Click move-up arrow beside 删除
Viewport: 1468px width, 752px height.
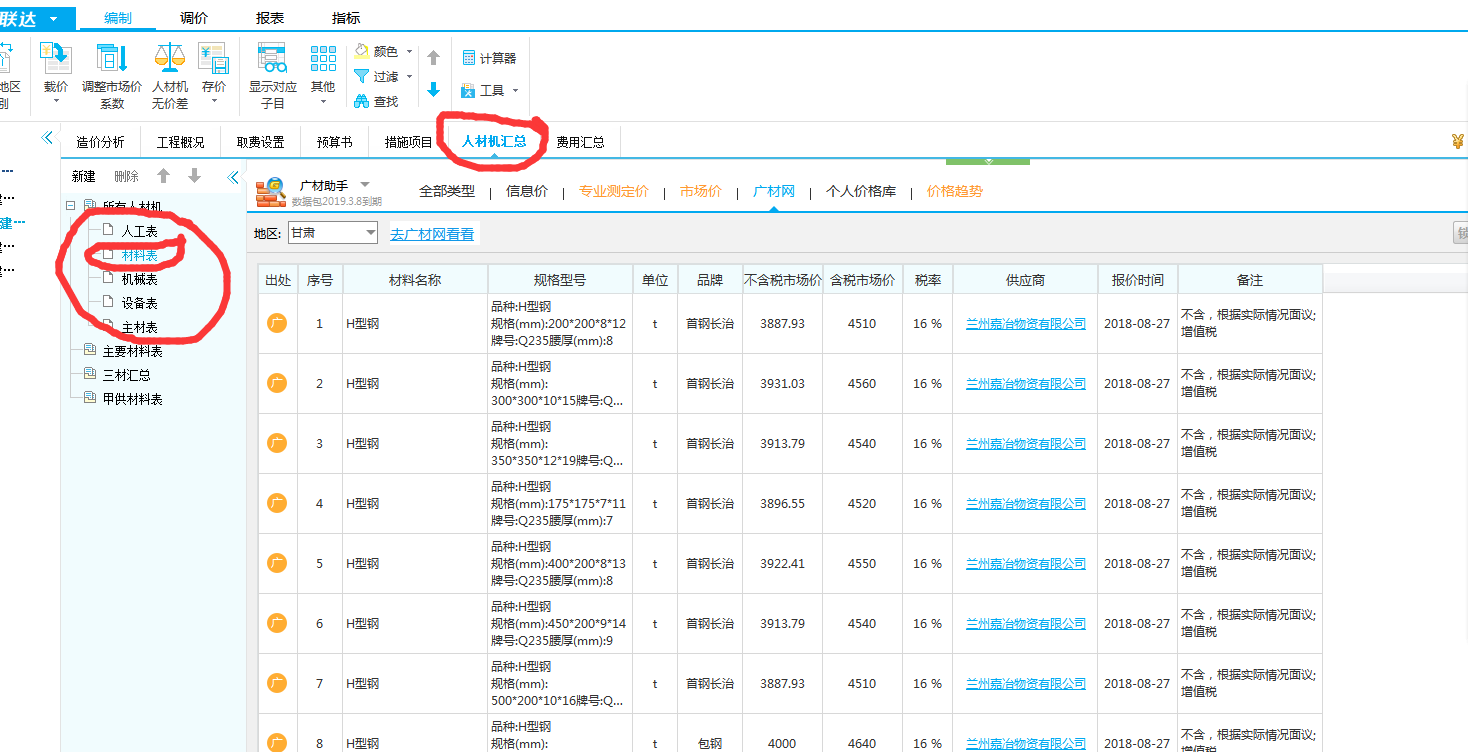coord(163,176)
